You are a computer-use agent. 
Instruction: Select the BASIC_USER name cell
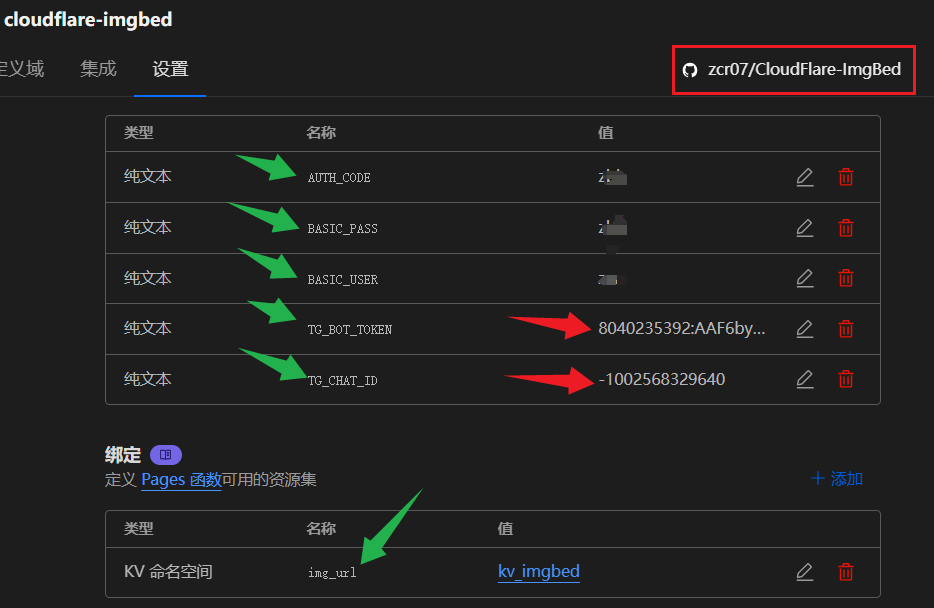coord(343,279)
